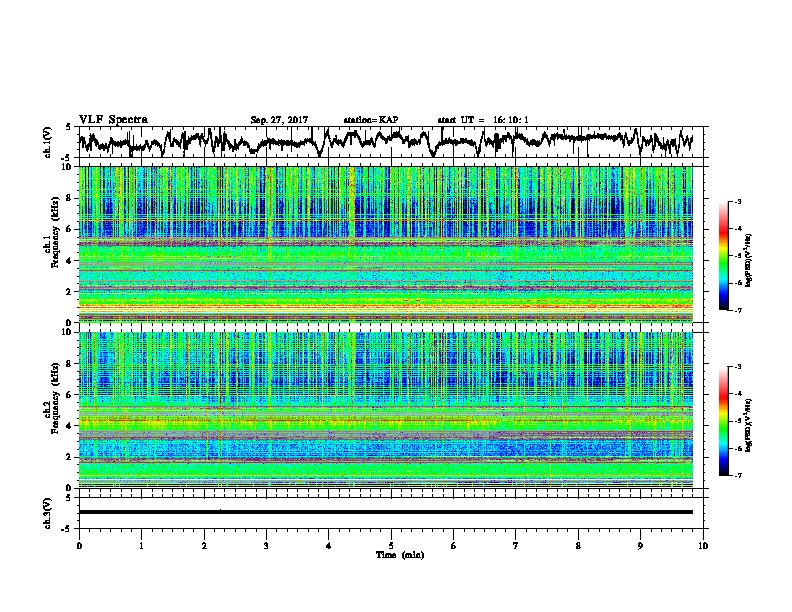Click time axis tick label "3"
This screenshot has height=612, width=792.
pos(266,546)
